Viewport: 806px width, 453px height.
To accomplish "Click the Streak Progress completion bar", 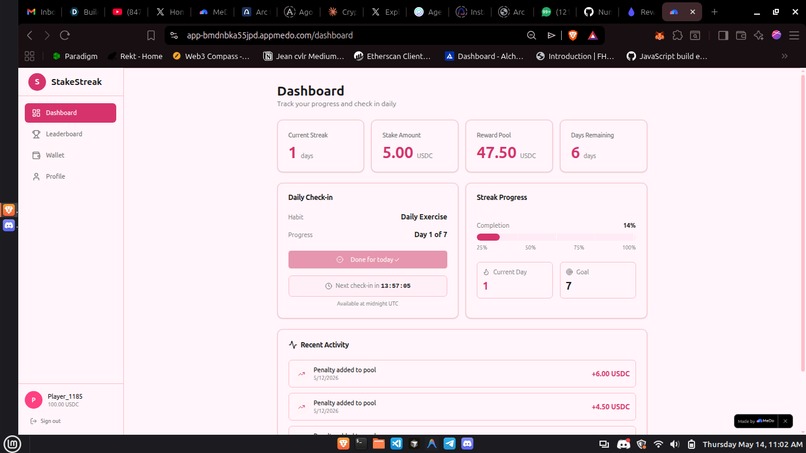I will click(556, 237).
